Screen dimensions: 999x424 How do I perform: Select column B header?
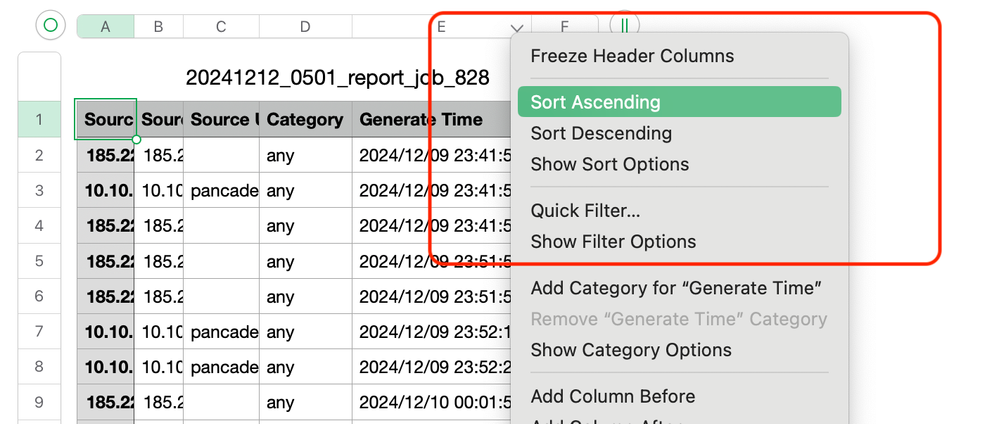coord(158,27)
